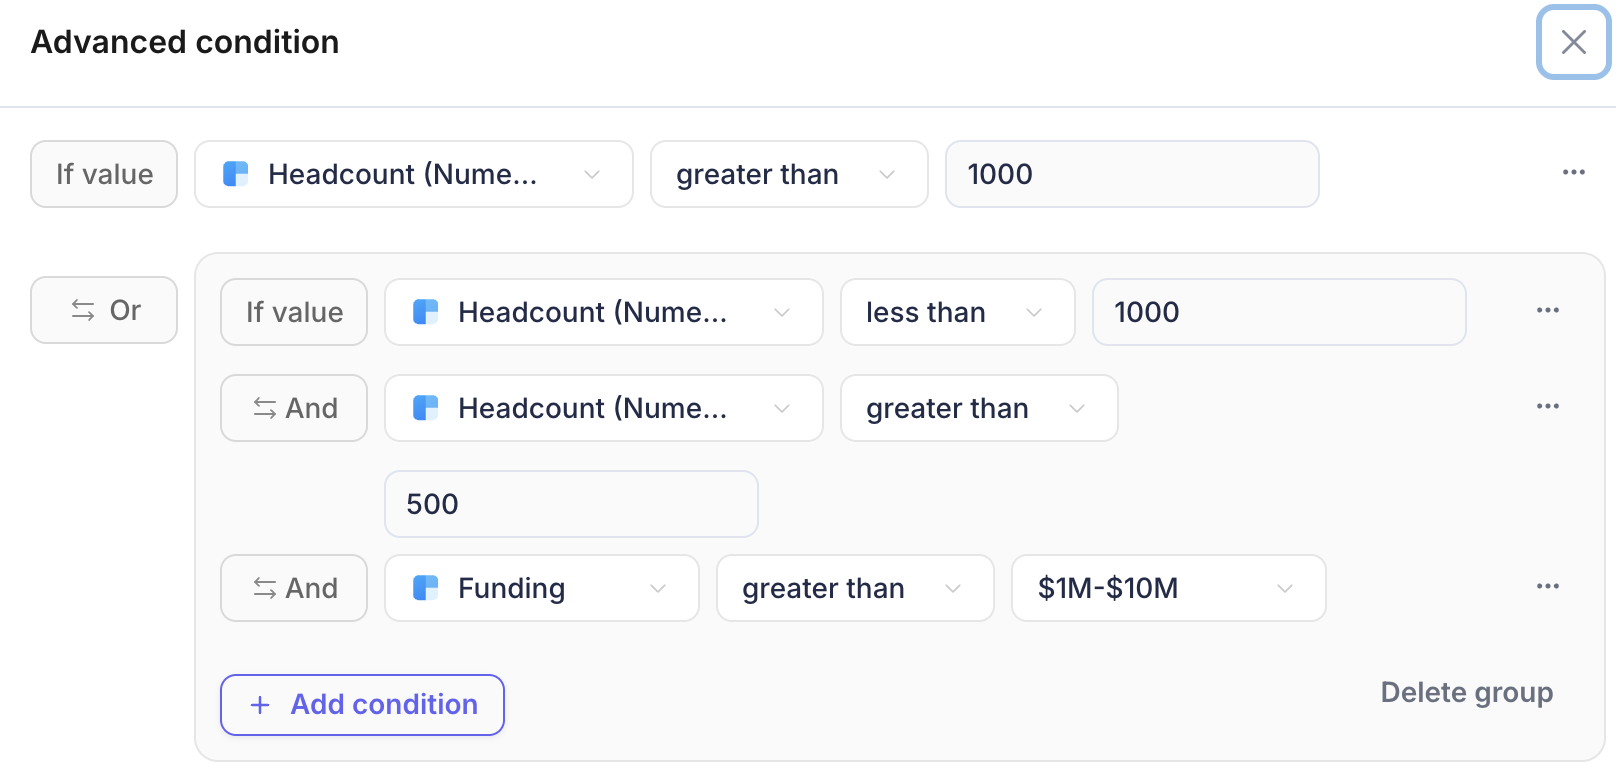This screenshot has height=764, width=1616.
Task: Open the $1M-$10M value dropdown
Action: pos(1169,588)
